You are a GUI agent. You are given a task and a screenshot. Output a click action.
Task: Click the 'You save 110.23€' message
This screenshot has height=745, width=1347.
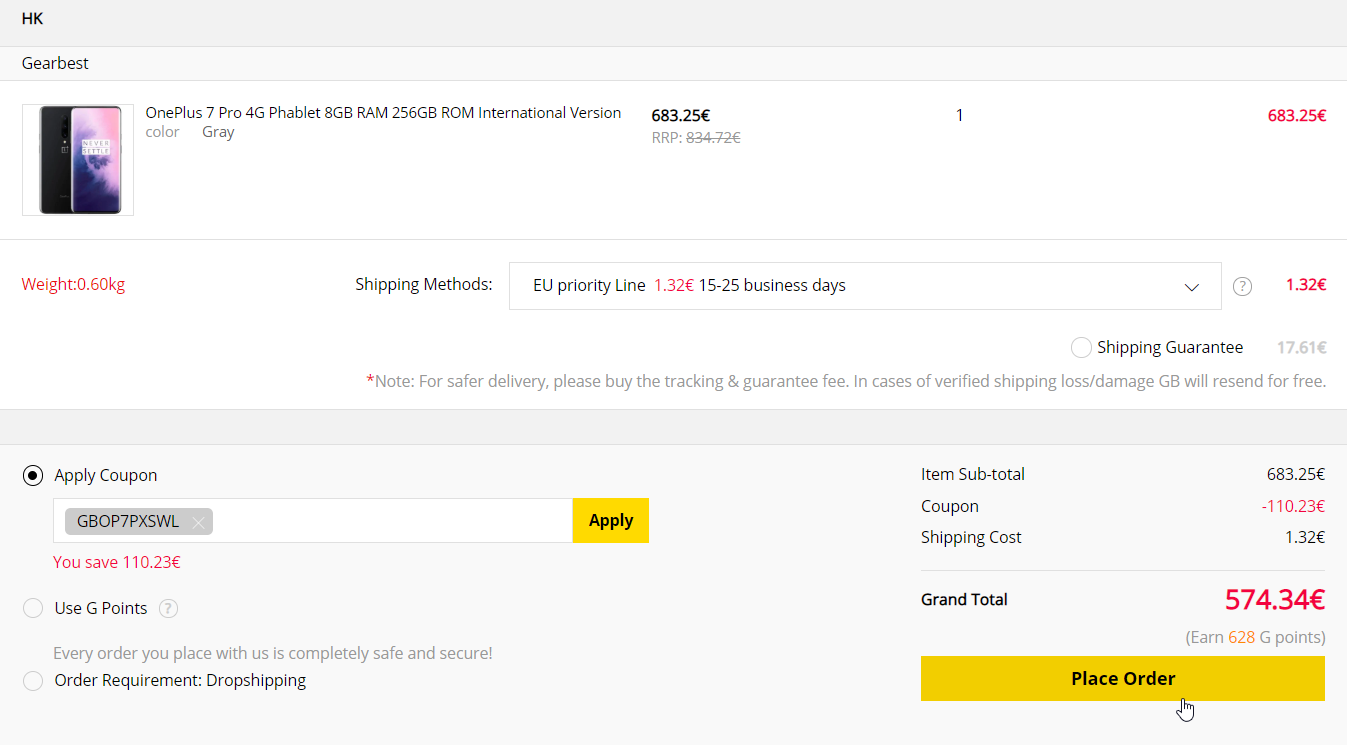(117, 562)
